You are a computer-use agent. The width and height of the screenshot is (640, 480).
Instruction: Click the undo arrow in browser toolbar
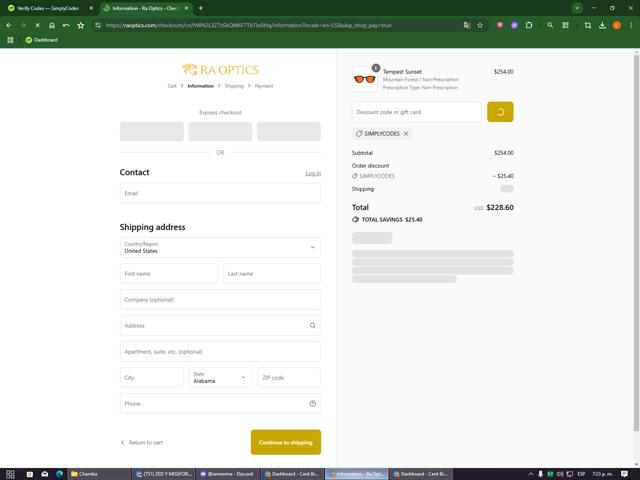pos(66,25)
